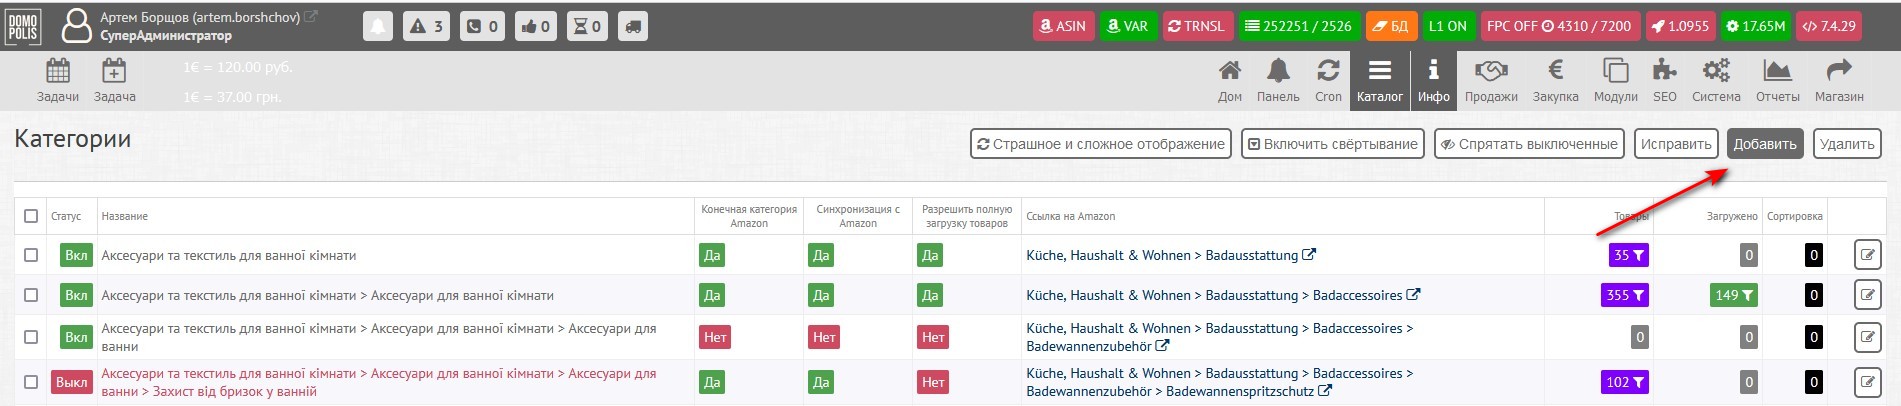
Task: Click the 17.65M gear badge
Action: (1756, 26)
